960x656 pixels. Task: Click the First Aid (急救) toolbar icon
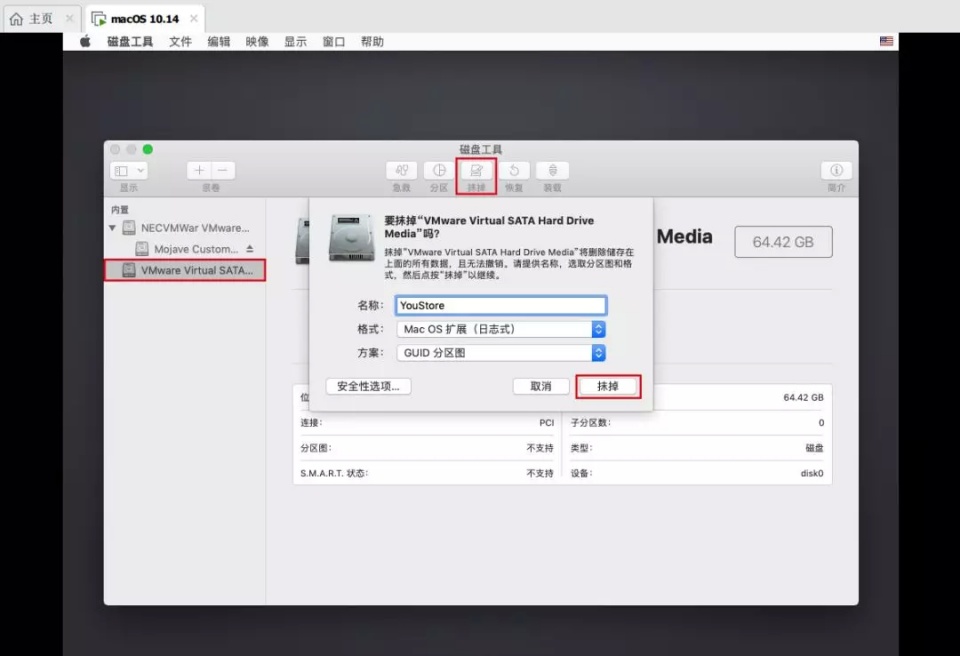(402, 170)
